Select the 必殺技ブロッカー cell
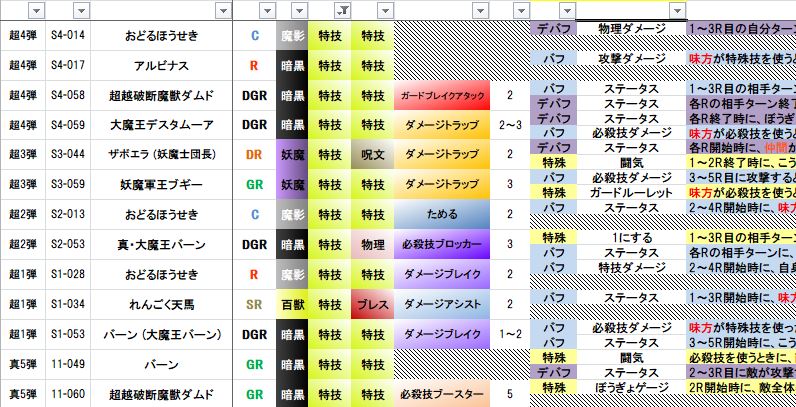This screenshot has height=407, width=796. 442,244
